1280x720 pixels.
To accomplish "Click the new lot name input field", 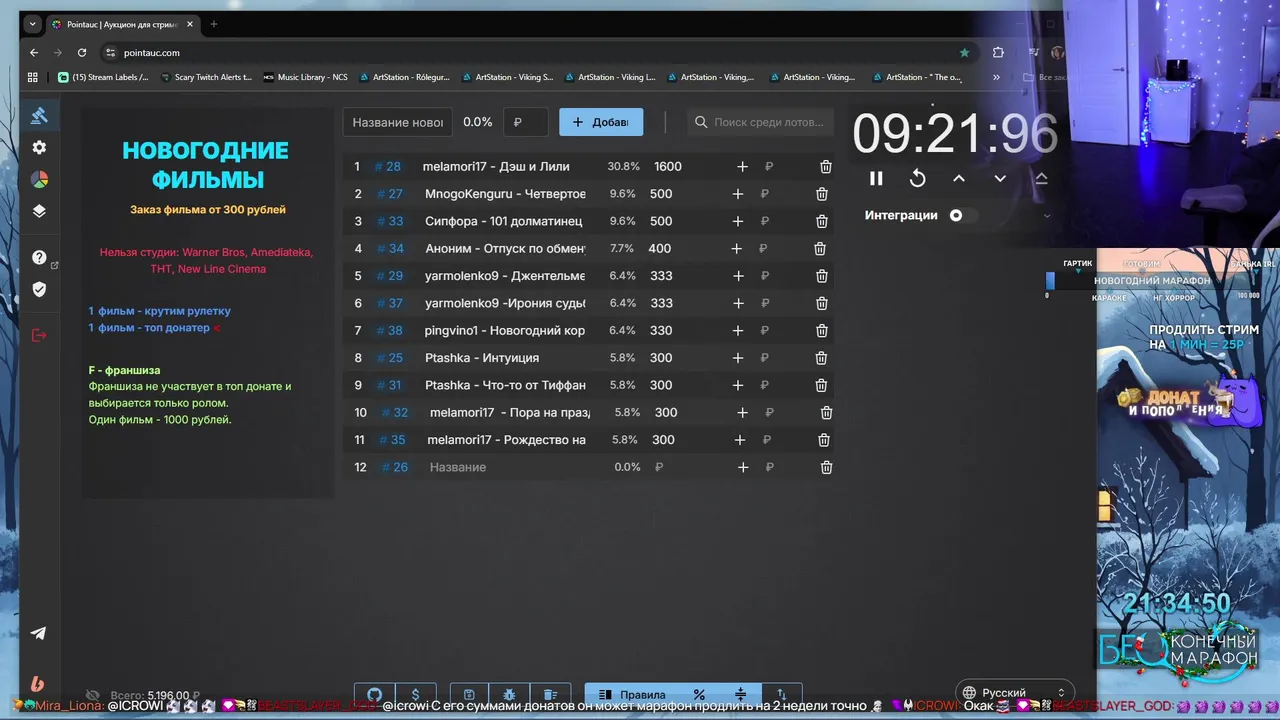I will pos(398,122).
